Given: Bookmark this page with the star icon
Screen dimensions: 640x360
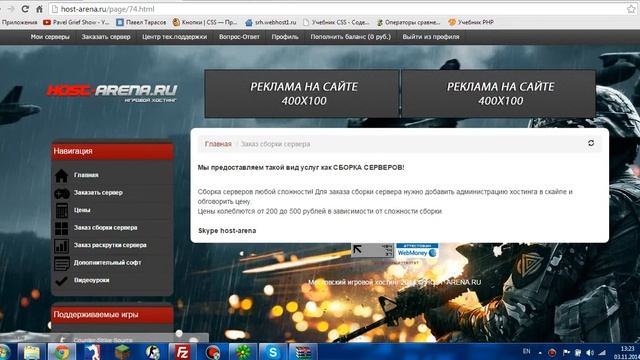Looking at the screenshot, I should 631,9.
